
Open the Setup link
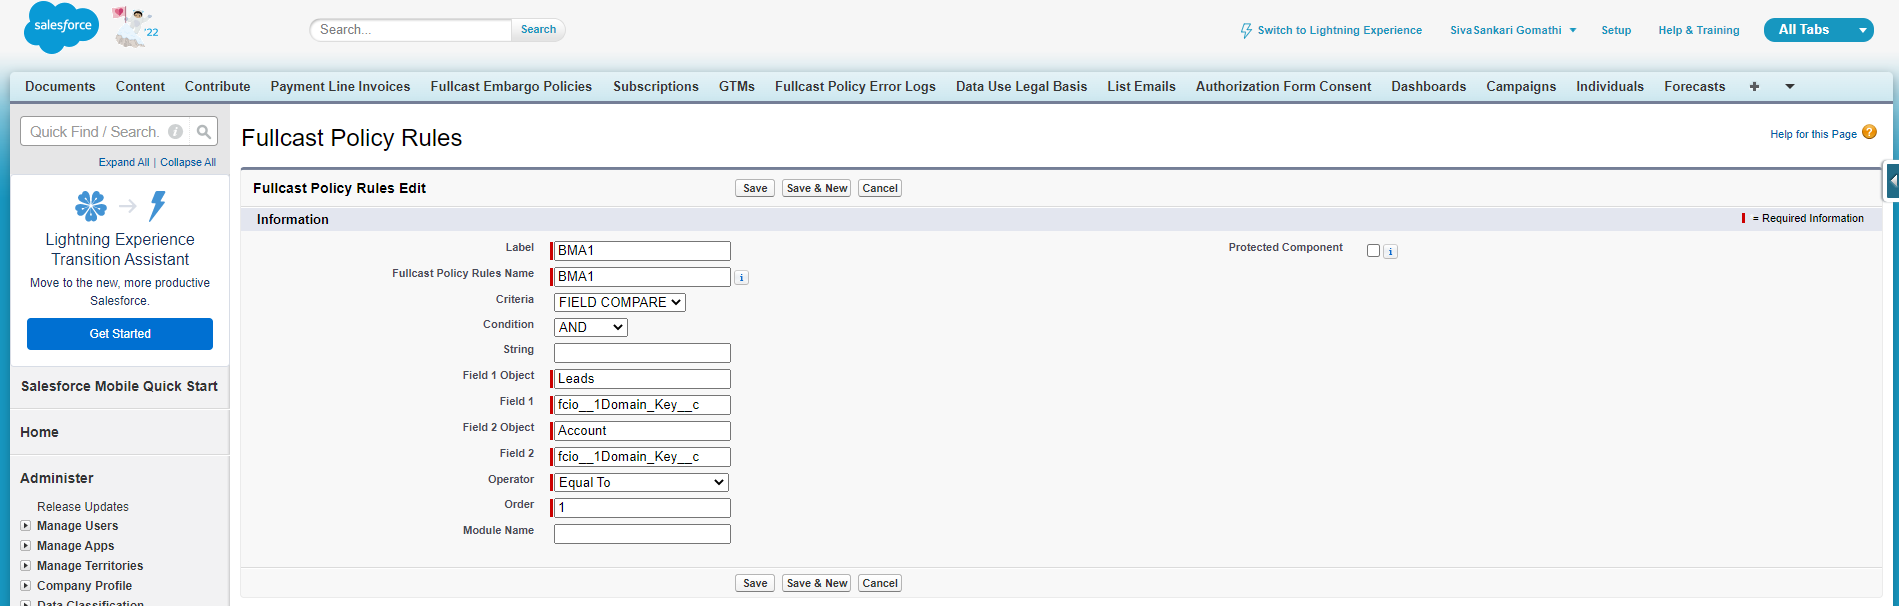click(1616, 31)
